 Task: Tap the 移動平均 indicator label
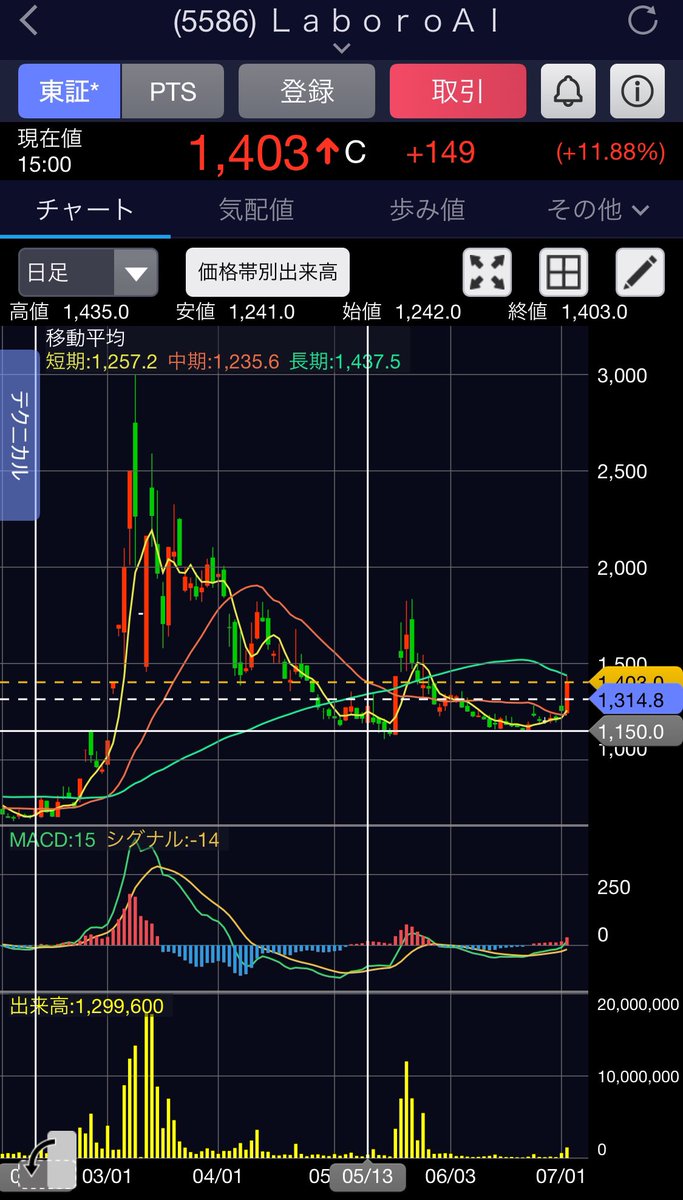tap(85, 338)
